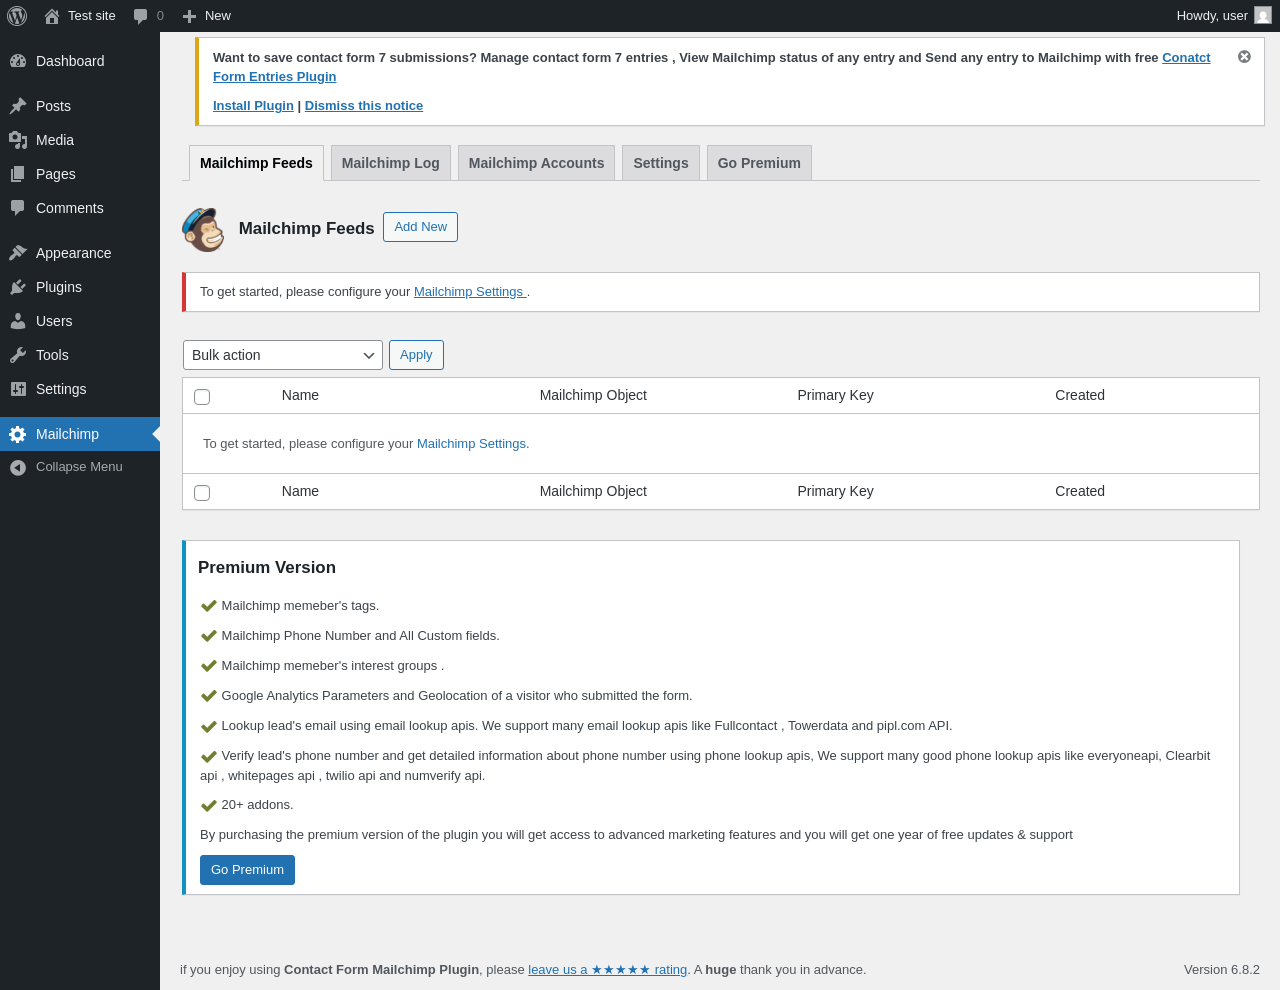
Task: Click the Created label in table footer
Action: (x=1080, y=491)
